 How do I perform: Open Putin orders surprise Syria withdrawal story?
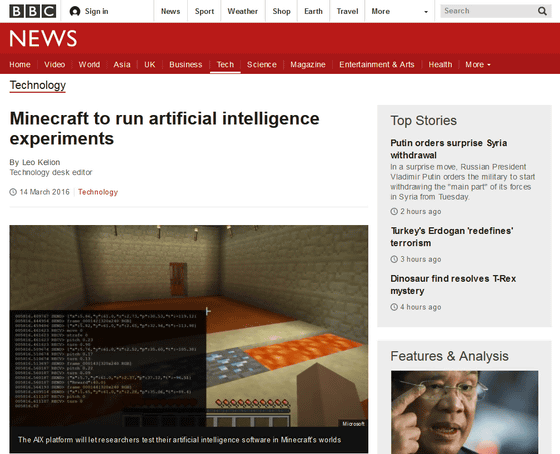(x=449, y=149)
